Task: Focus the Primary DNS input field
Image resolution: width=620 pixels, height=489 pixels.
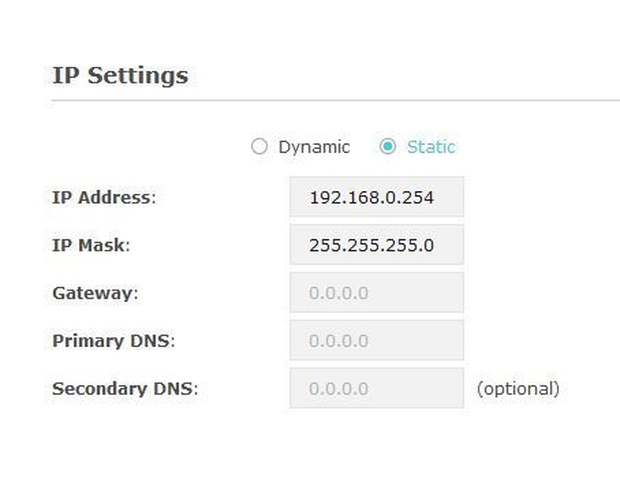Action: [376, 341]
